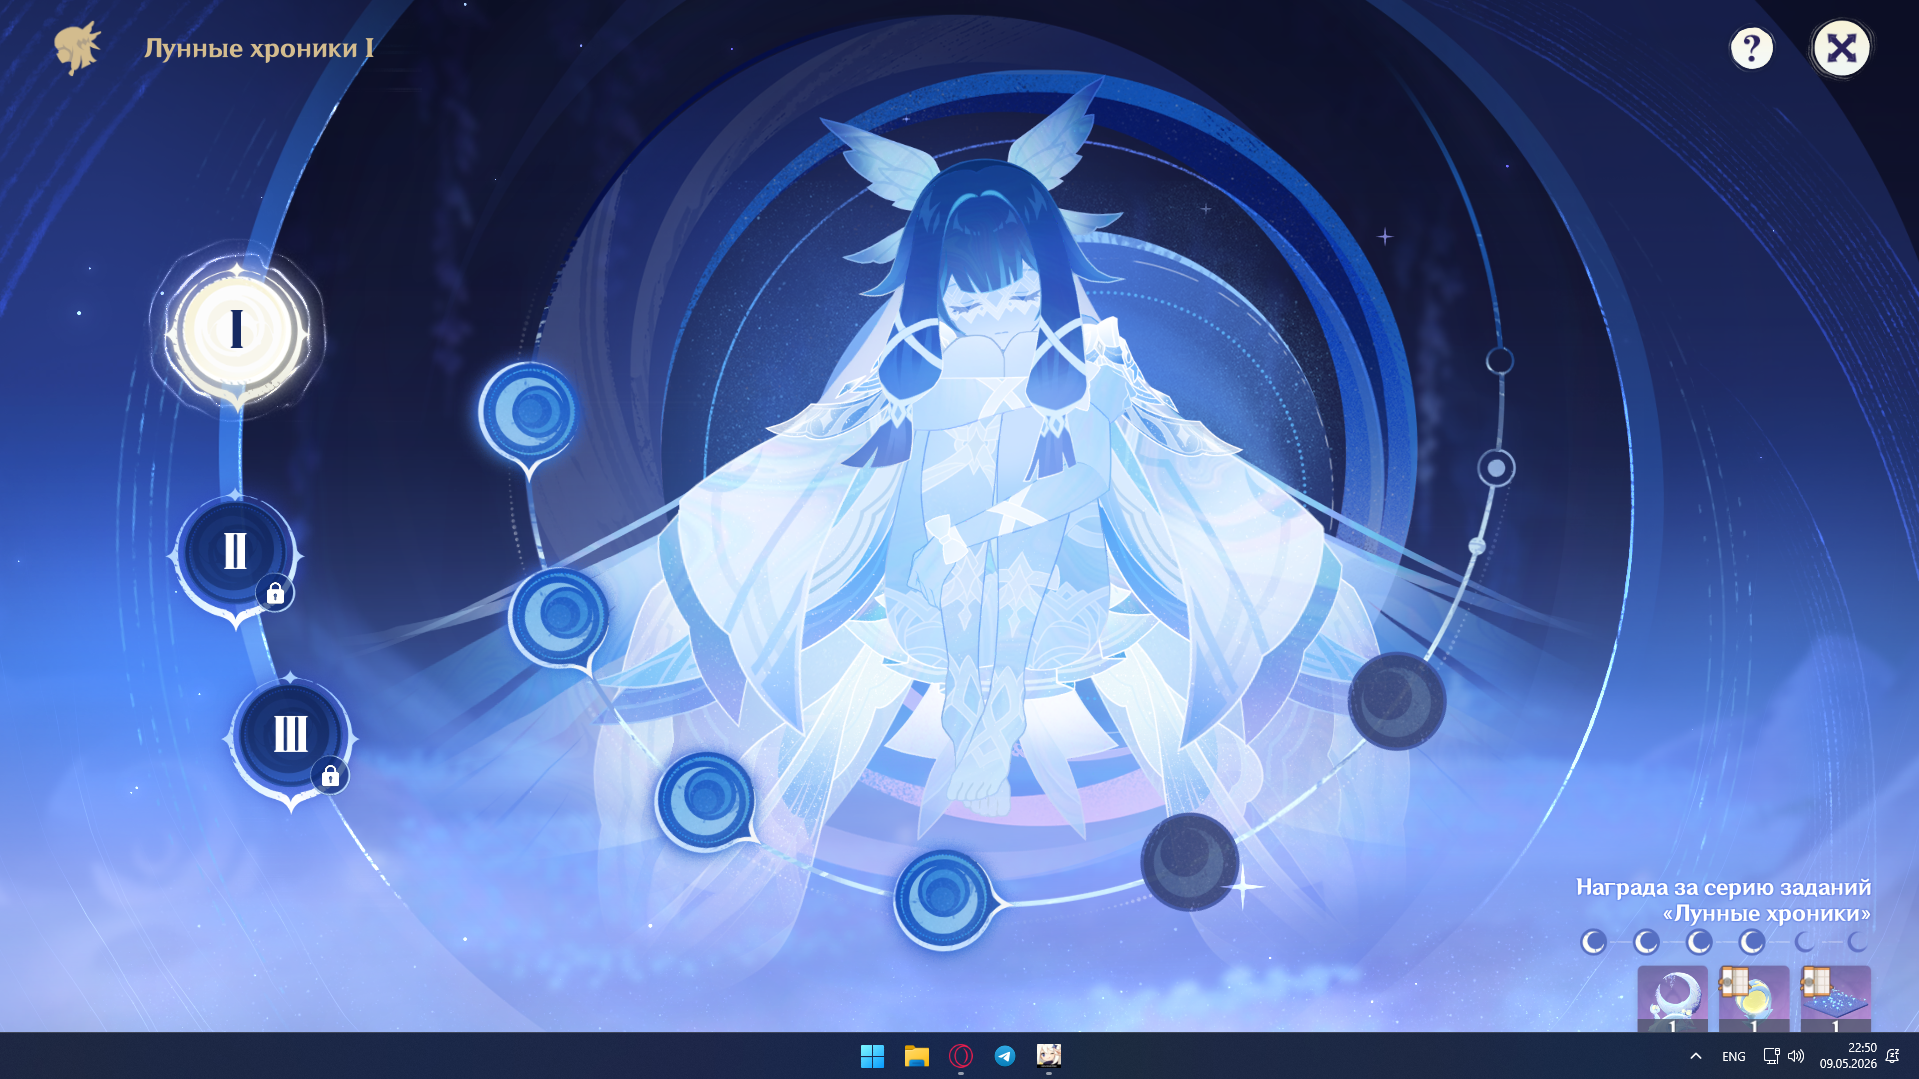This screenshot has height=1079, width=1919.
Task: Open the notification bell in the tray
Action: pyautogui.click(x=1892, y=1056)
